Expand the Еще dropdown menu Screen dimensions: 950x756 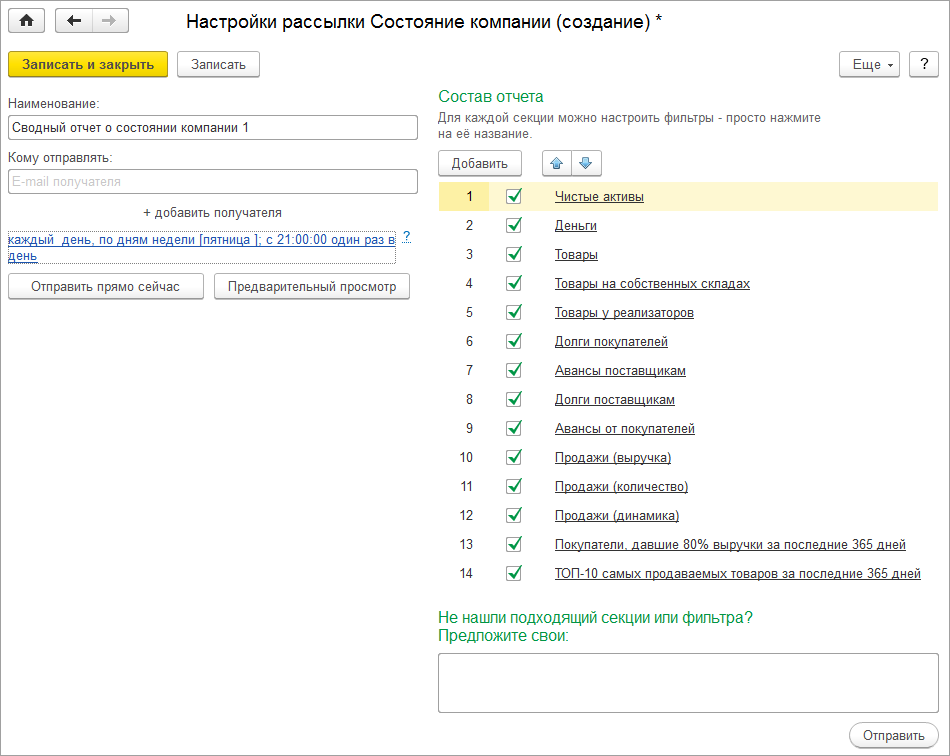[872, 64]
